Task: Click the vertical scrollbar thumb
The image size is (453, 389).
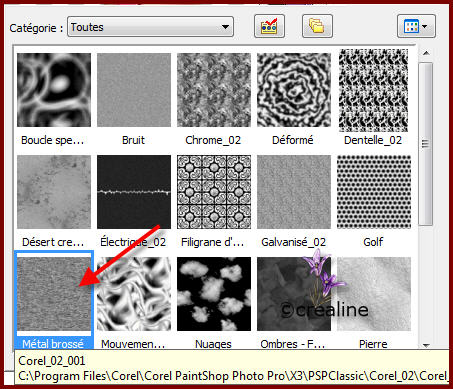Action: [x=425, y=144]
